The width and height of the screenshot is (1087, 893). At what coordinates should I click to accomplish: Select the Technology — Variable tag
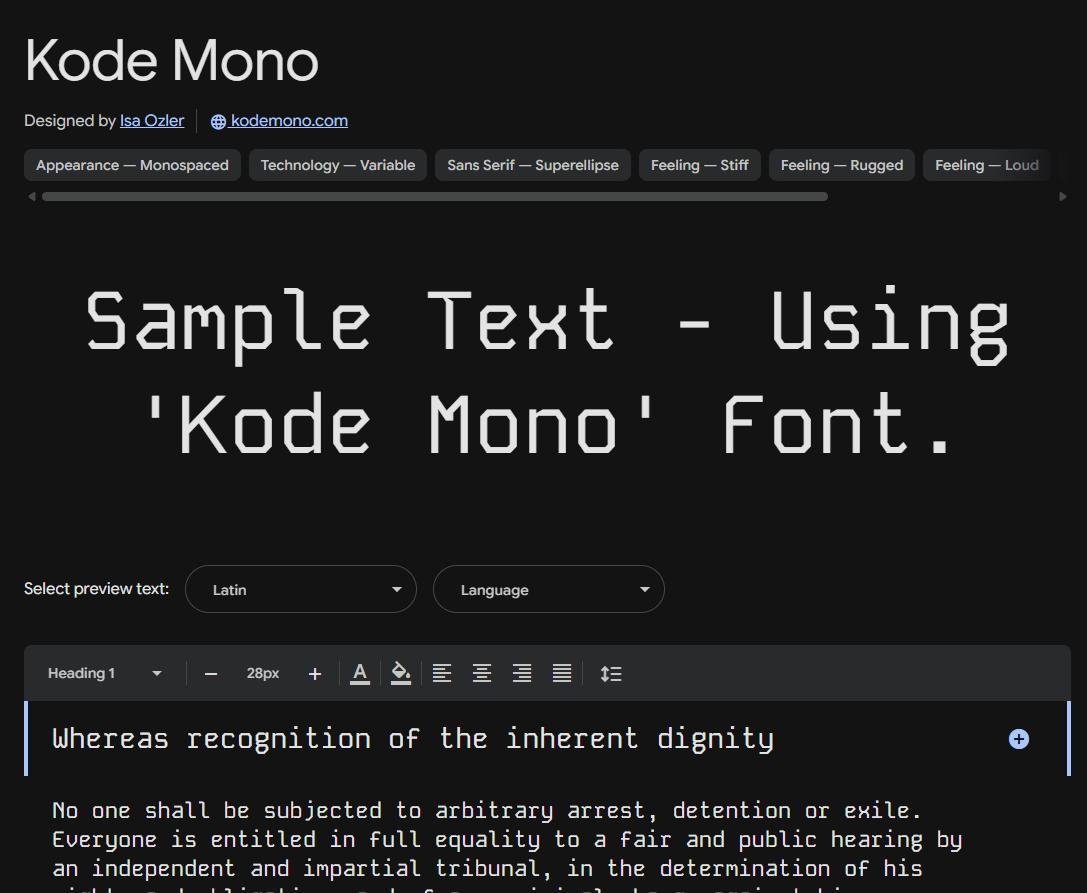(338, 165)
